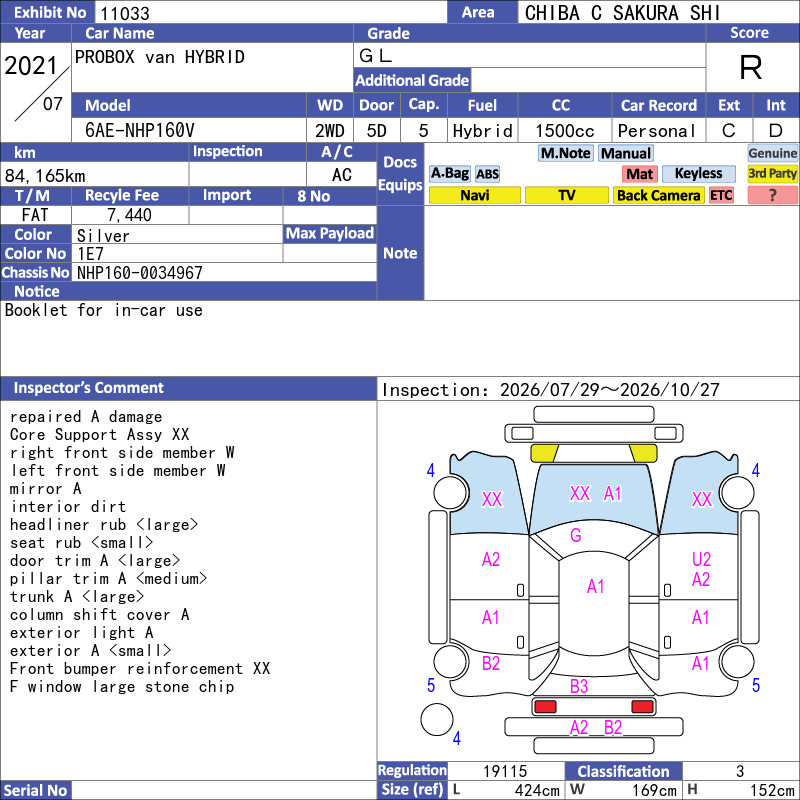800x800 pixels.
Task: Select the fuel value Hybrid
Action: [x=482, y=131]
